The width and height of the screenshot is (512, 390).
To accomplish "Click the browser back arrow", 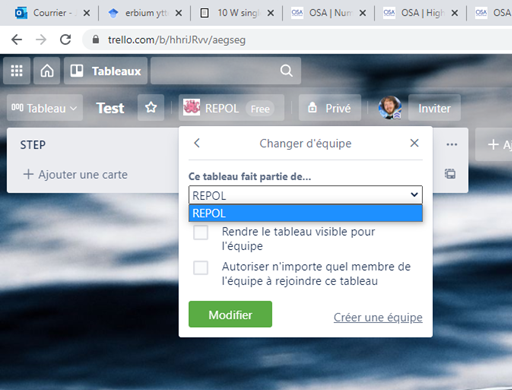I will (x=17, y=40).
